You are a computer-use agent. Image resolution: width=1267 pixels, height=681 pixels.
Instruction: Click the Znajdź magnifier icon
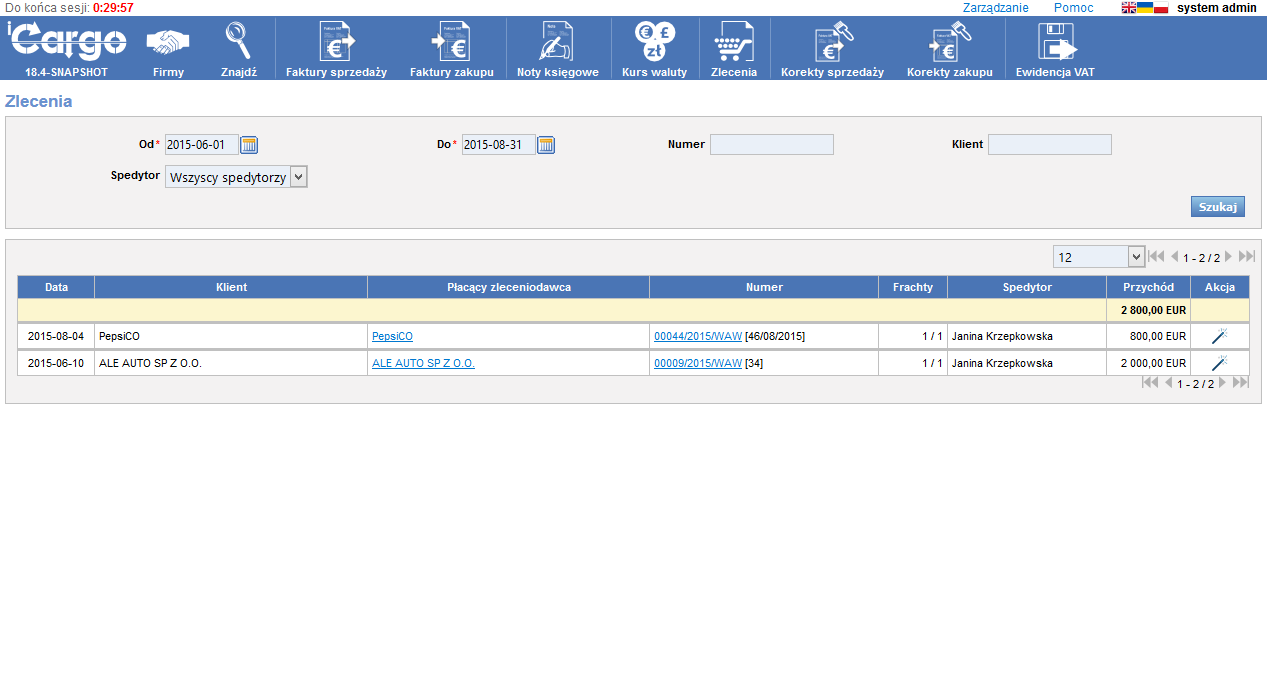click(x=238, y=43)
